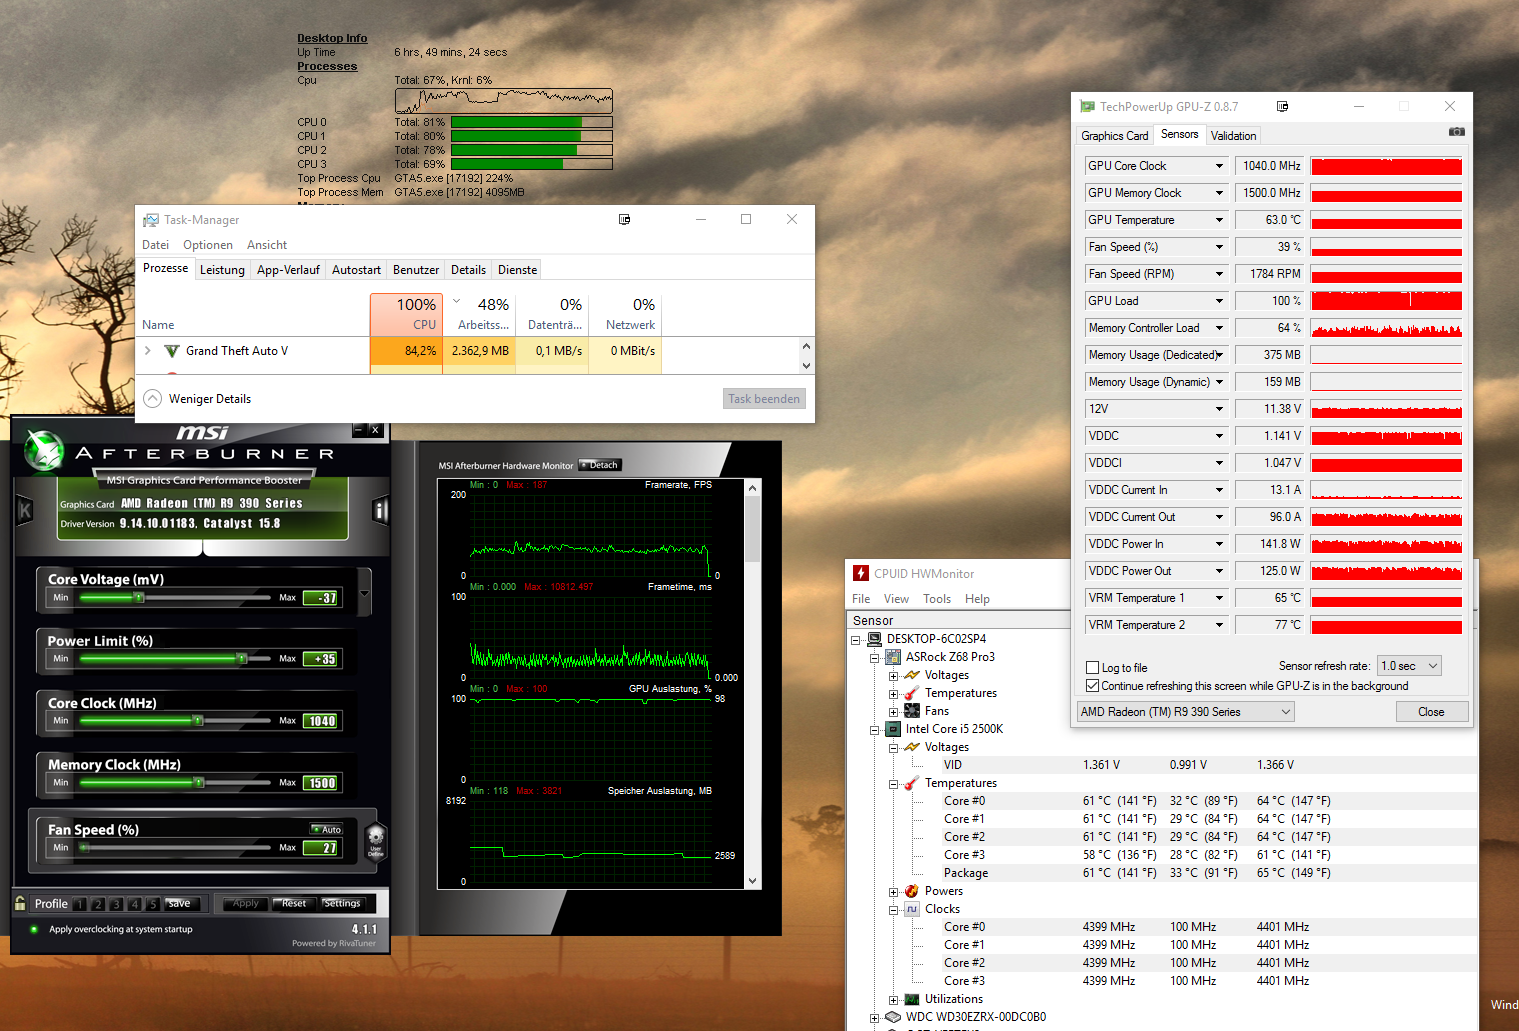Image resolution: width=1519 pixels, height=1031 pixels.
Task: Select the Intel Core i5 2500K chip icon
Action: click(893, 729)
